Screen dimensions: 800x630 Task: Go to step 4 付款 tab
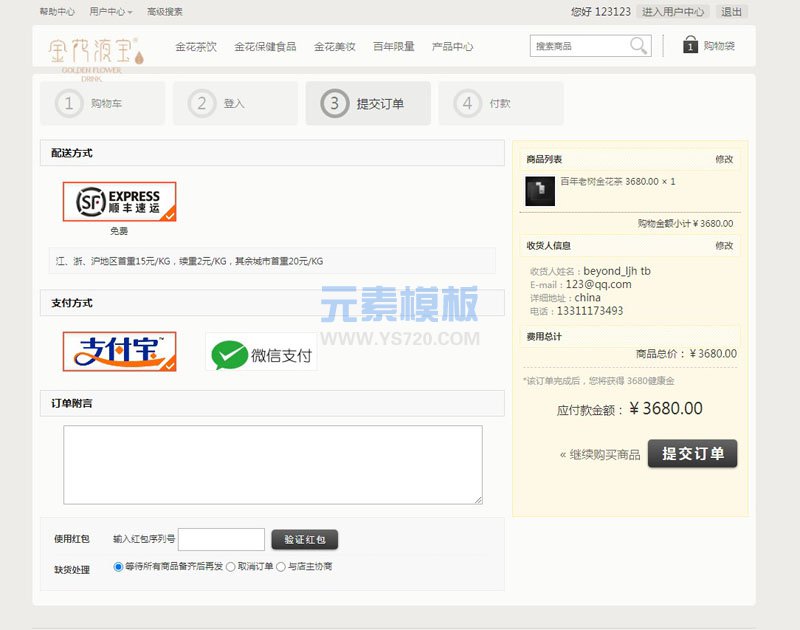[501, 104]
